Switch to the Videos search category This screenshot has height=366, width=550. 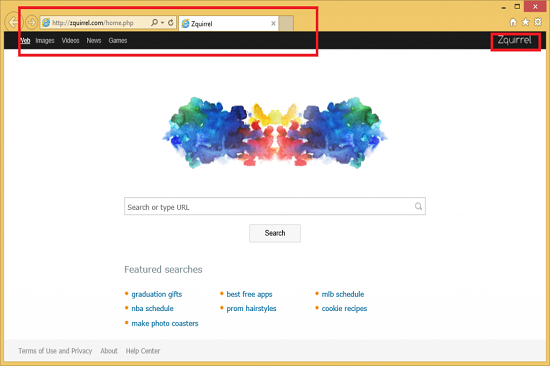71,40
